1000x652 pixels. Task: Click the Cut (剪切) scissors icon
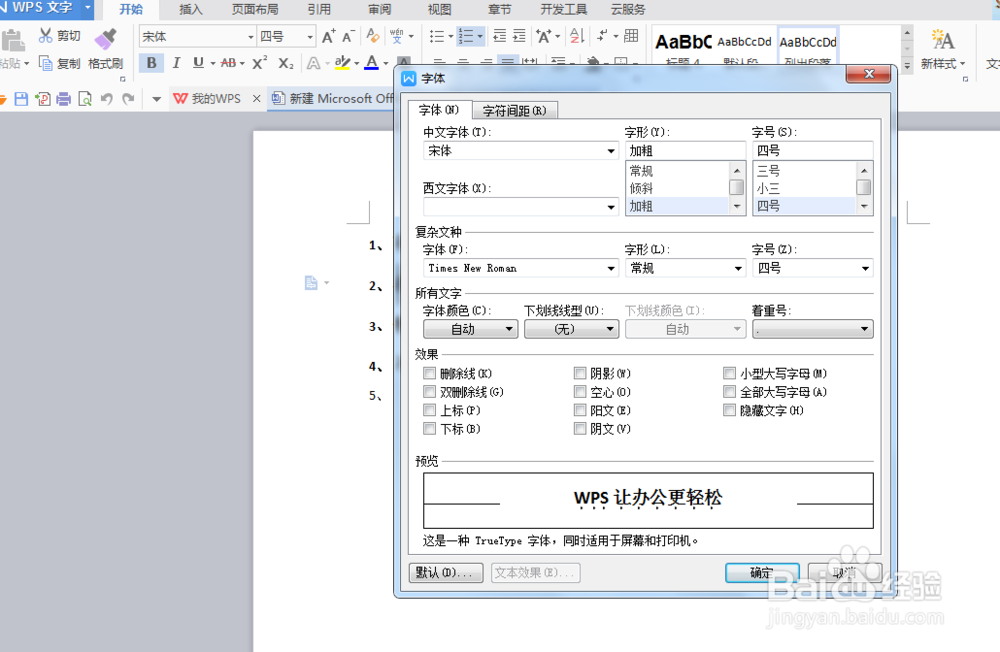(x=45, y=35)
